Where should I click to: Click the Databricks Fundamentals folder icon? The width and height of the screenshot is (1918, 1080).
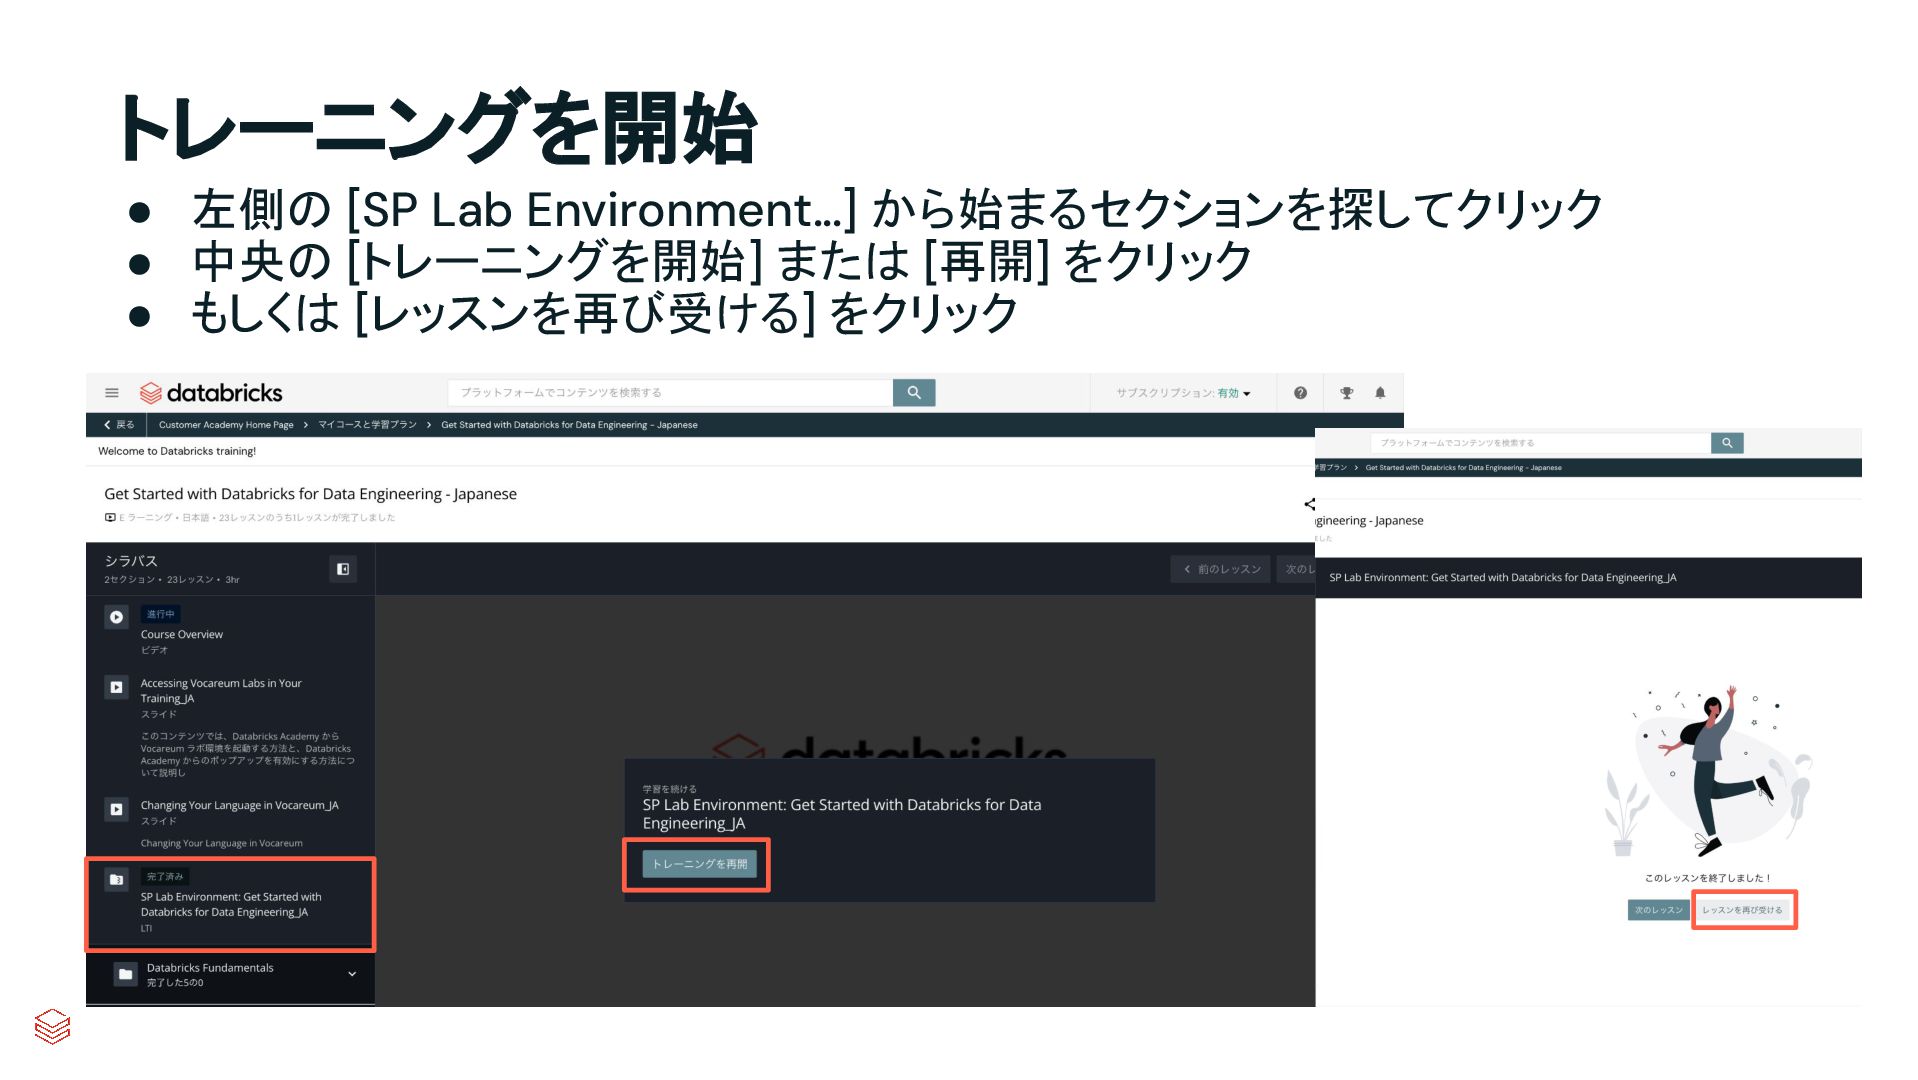pos(125,974)
